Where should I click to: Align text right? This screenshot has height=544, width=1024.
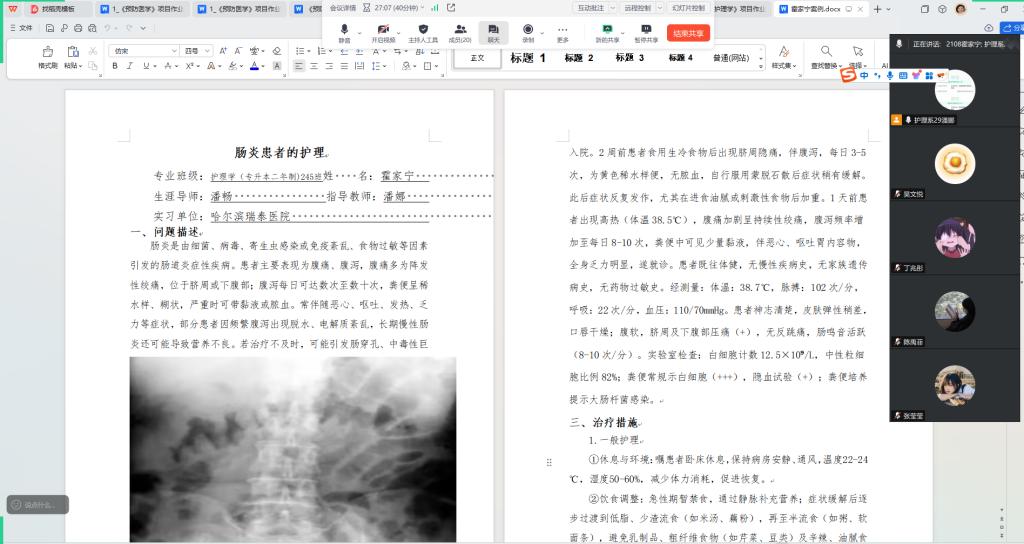click(x=329, y=66)
